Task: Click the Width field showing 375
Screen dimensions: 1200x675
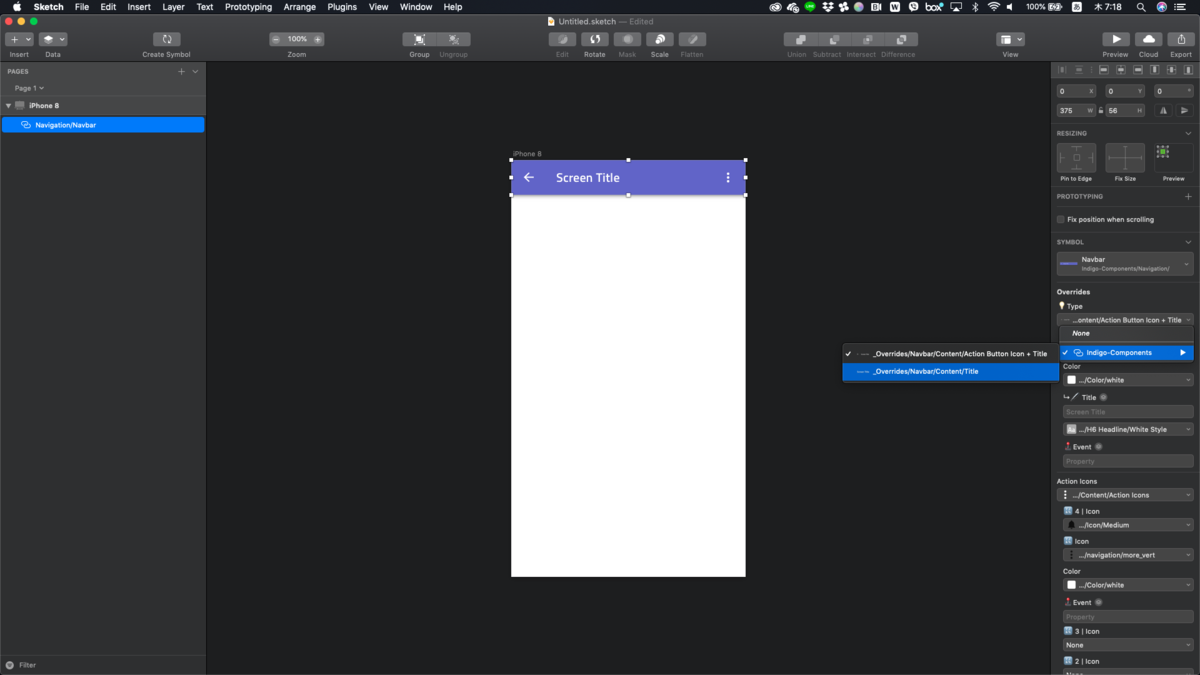Action: point(1076,111)
